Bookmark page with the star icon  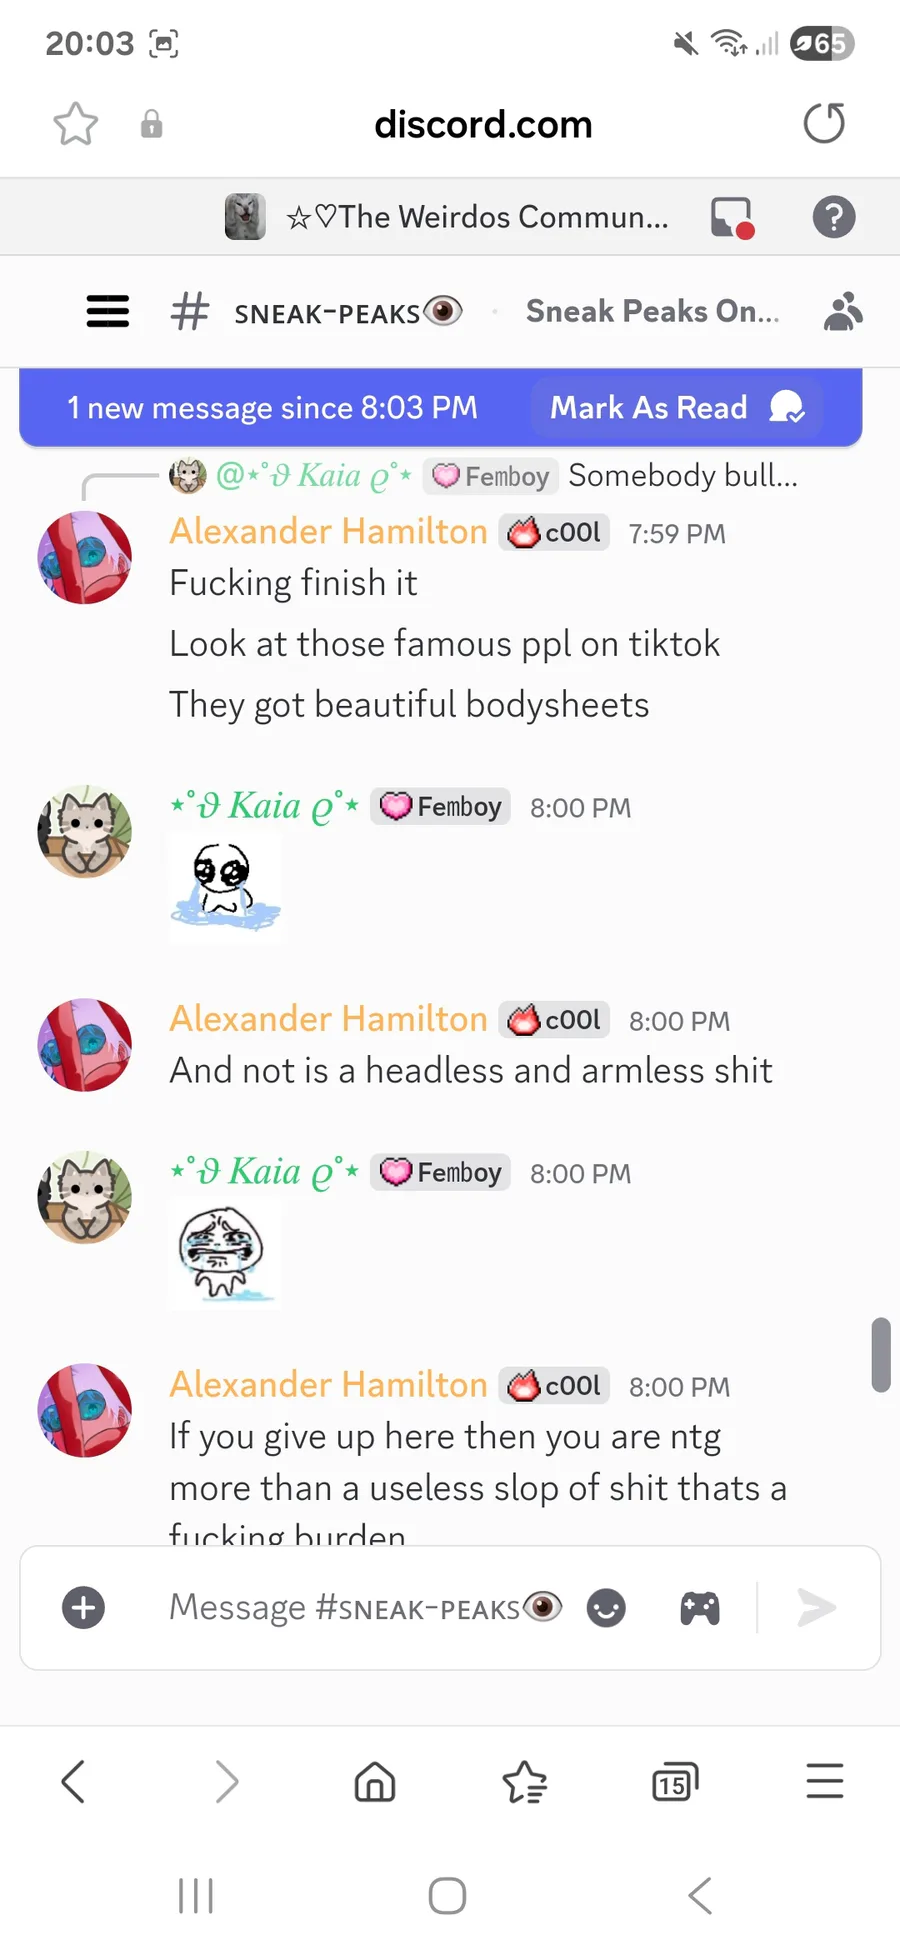pos(76,124)
